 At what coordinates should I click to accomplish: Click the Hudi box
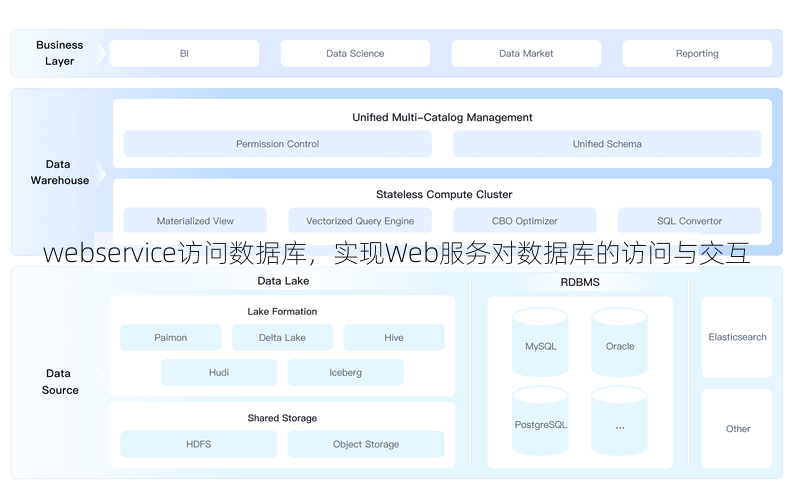coord(219,373)
